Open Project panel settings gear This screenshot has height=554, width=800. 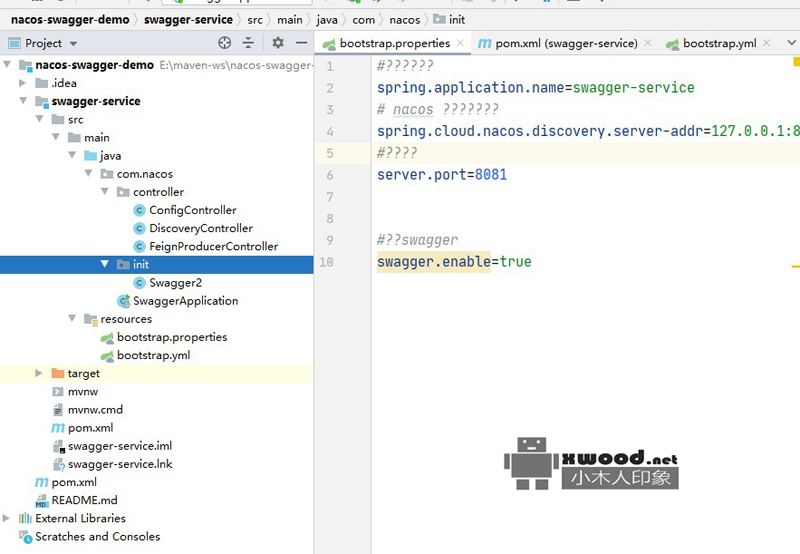pos(278,43)
